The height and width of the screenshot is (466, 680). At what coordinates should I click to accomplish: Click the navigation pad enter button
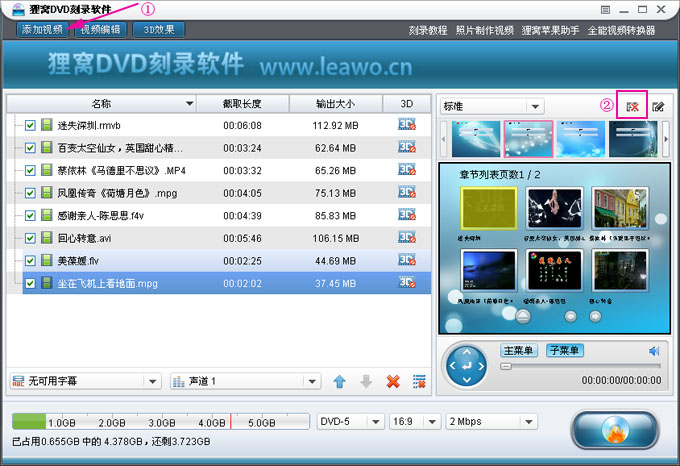(467, 366)
